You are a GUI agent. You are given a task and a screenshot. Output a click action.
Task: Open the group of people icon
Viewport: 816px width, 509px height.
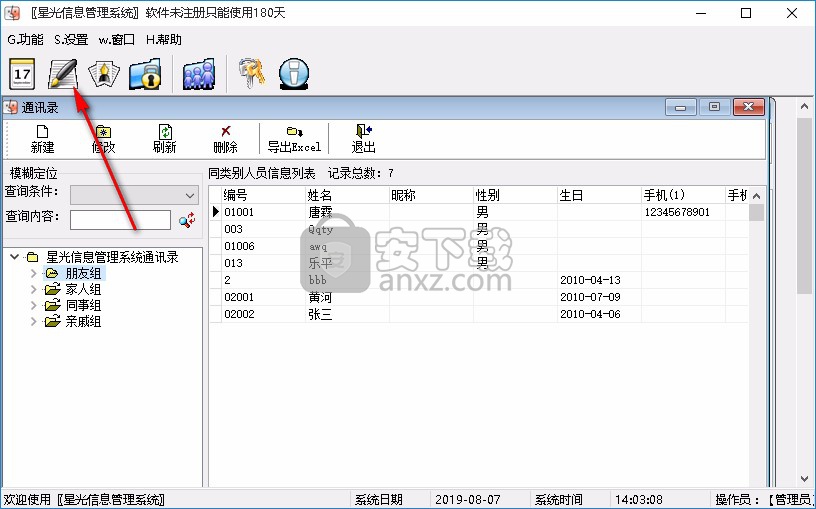pos(199,74)
